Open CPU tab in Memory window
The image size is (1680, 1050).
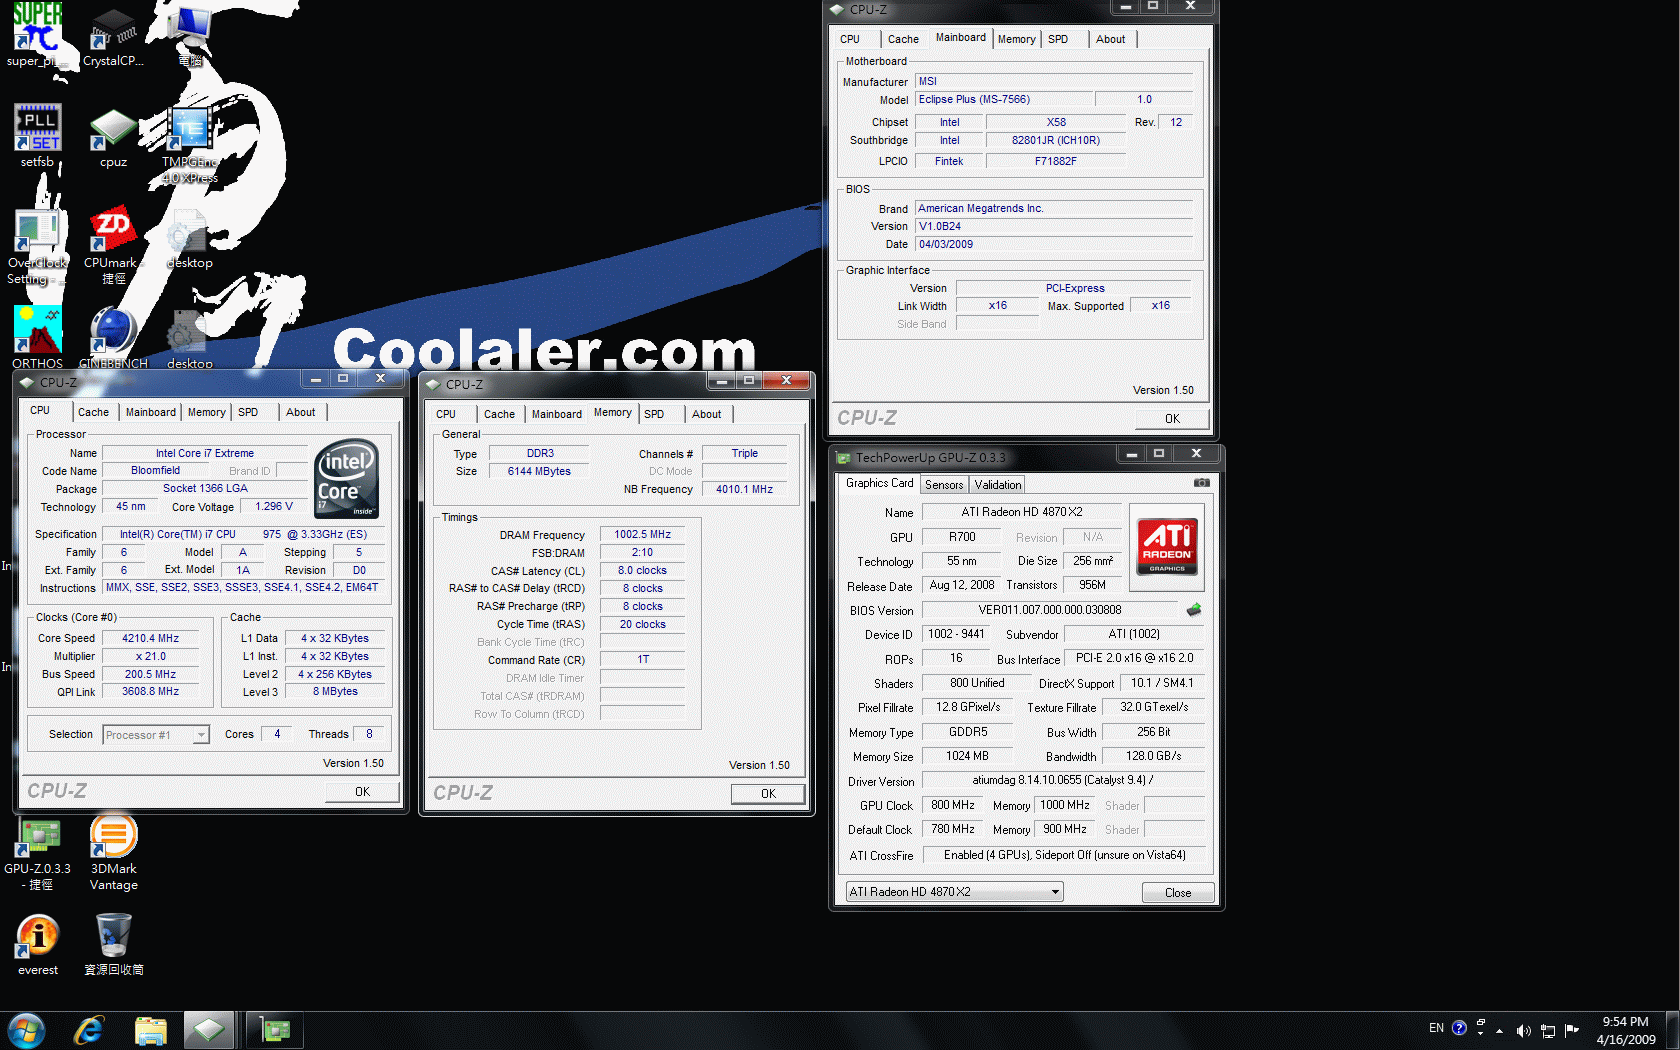(x=446, y=414)
